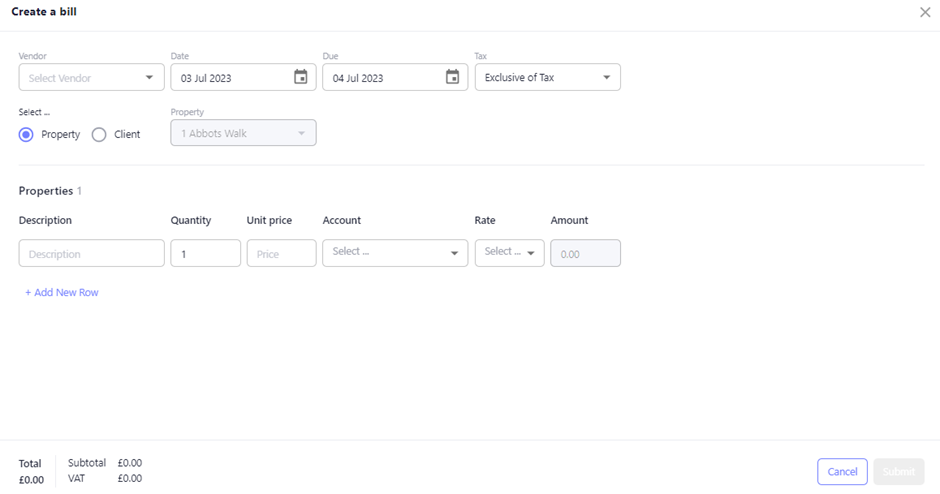
Task: Expand the Exclusive of Tax dropdown
Action: [547, 78]
